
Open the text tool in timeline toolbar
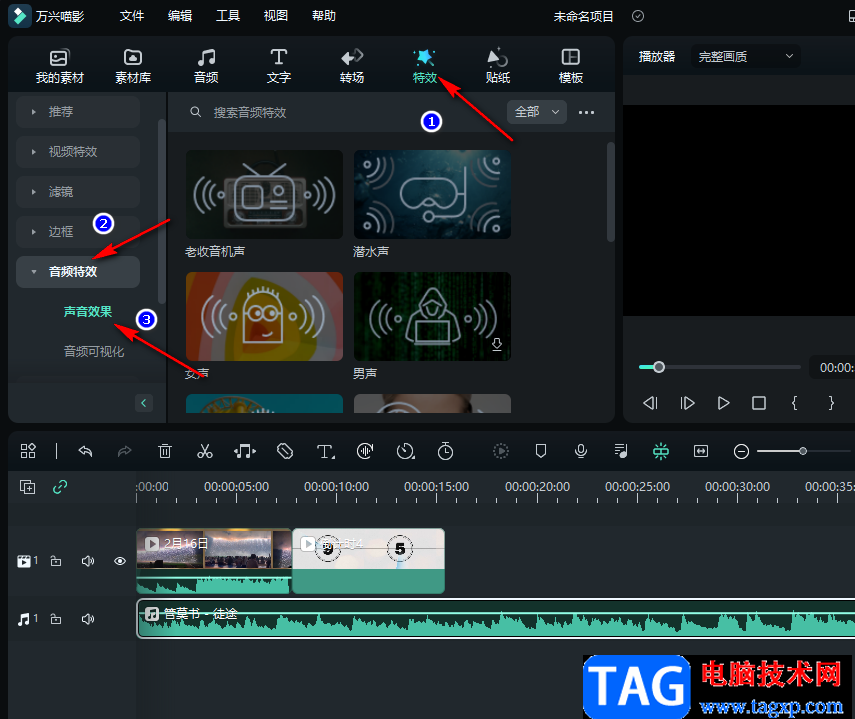coord(325,452)
